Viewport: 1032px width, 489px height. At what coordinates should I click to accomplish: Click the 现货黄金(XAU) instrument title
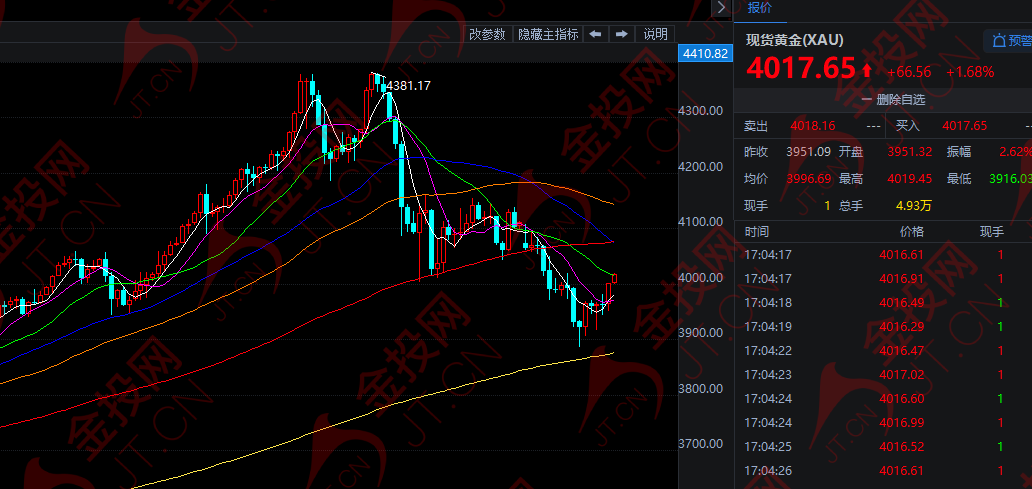click(795, 40)
